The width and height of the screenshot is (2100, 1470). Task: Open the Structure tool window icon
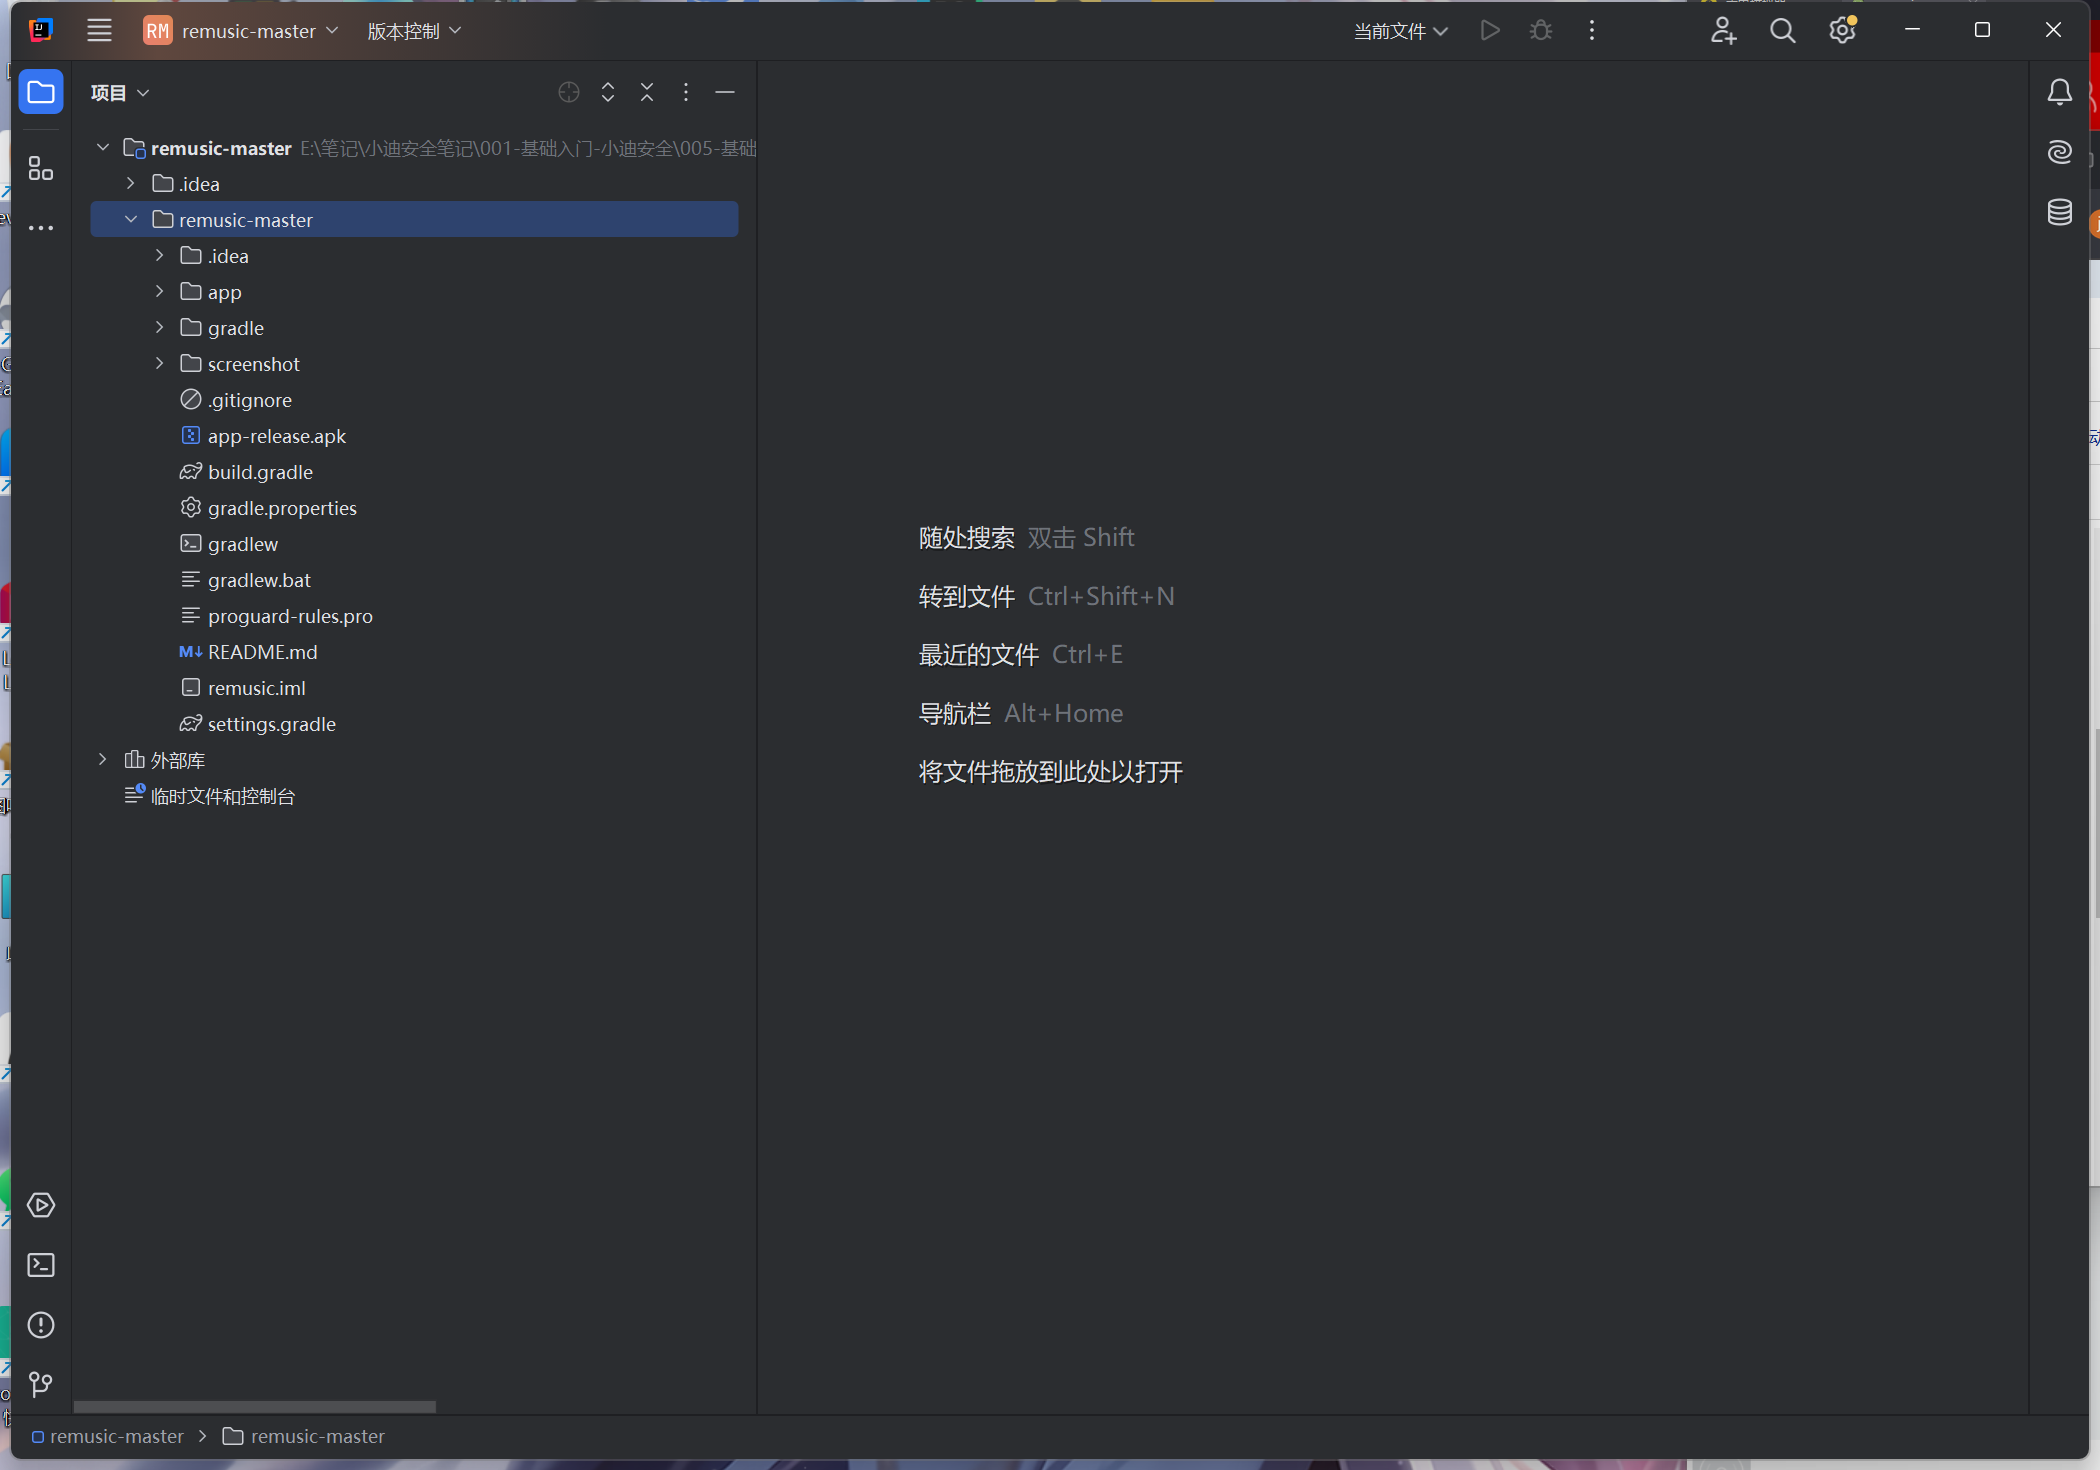point(41,168)
